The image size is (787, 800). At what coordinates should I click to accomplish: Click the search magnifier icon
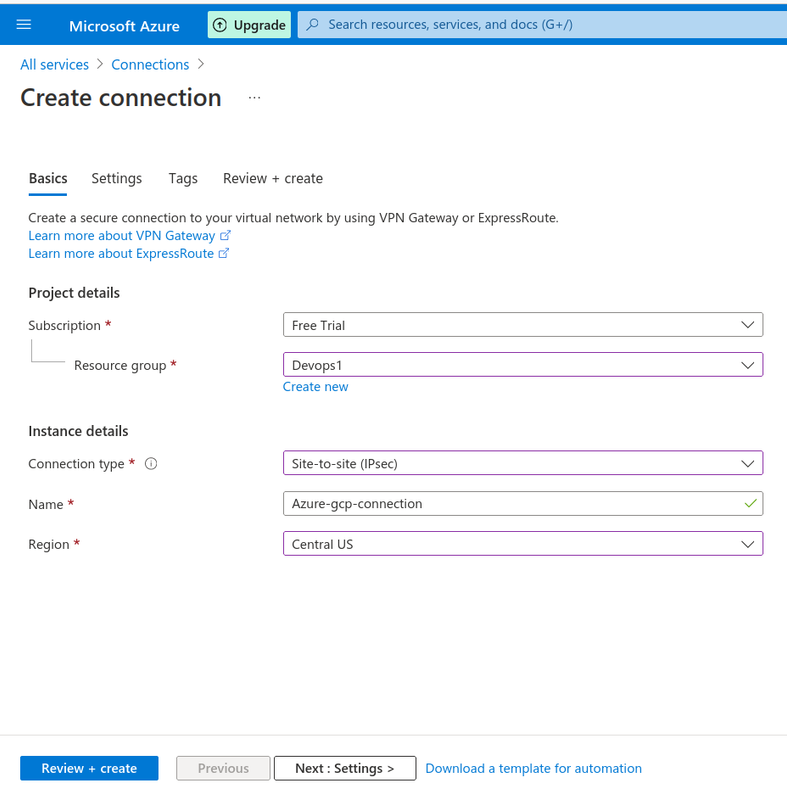click(x=312, y=24)
